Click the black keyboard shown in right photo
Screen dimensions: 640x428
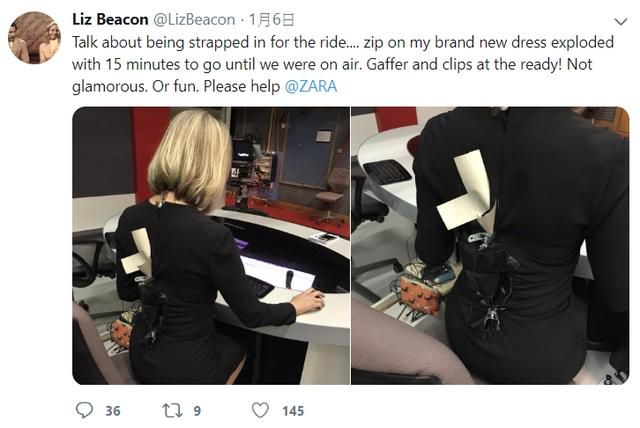coord(387,172)
